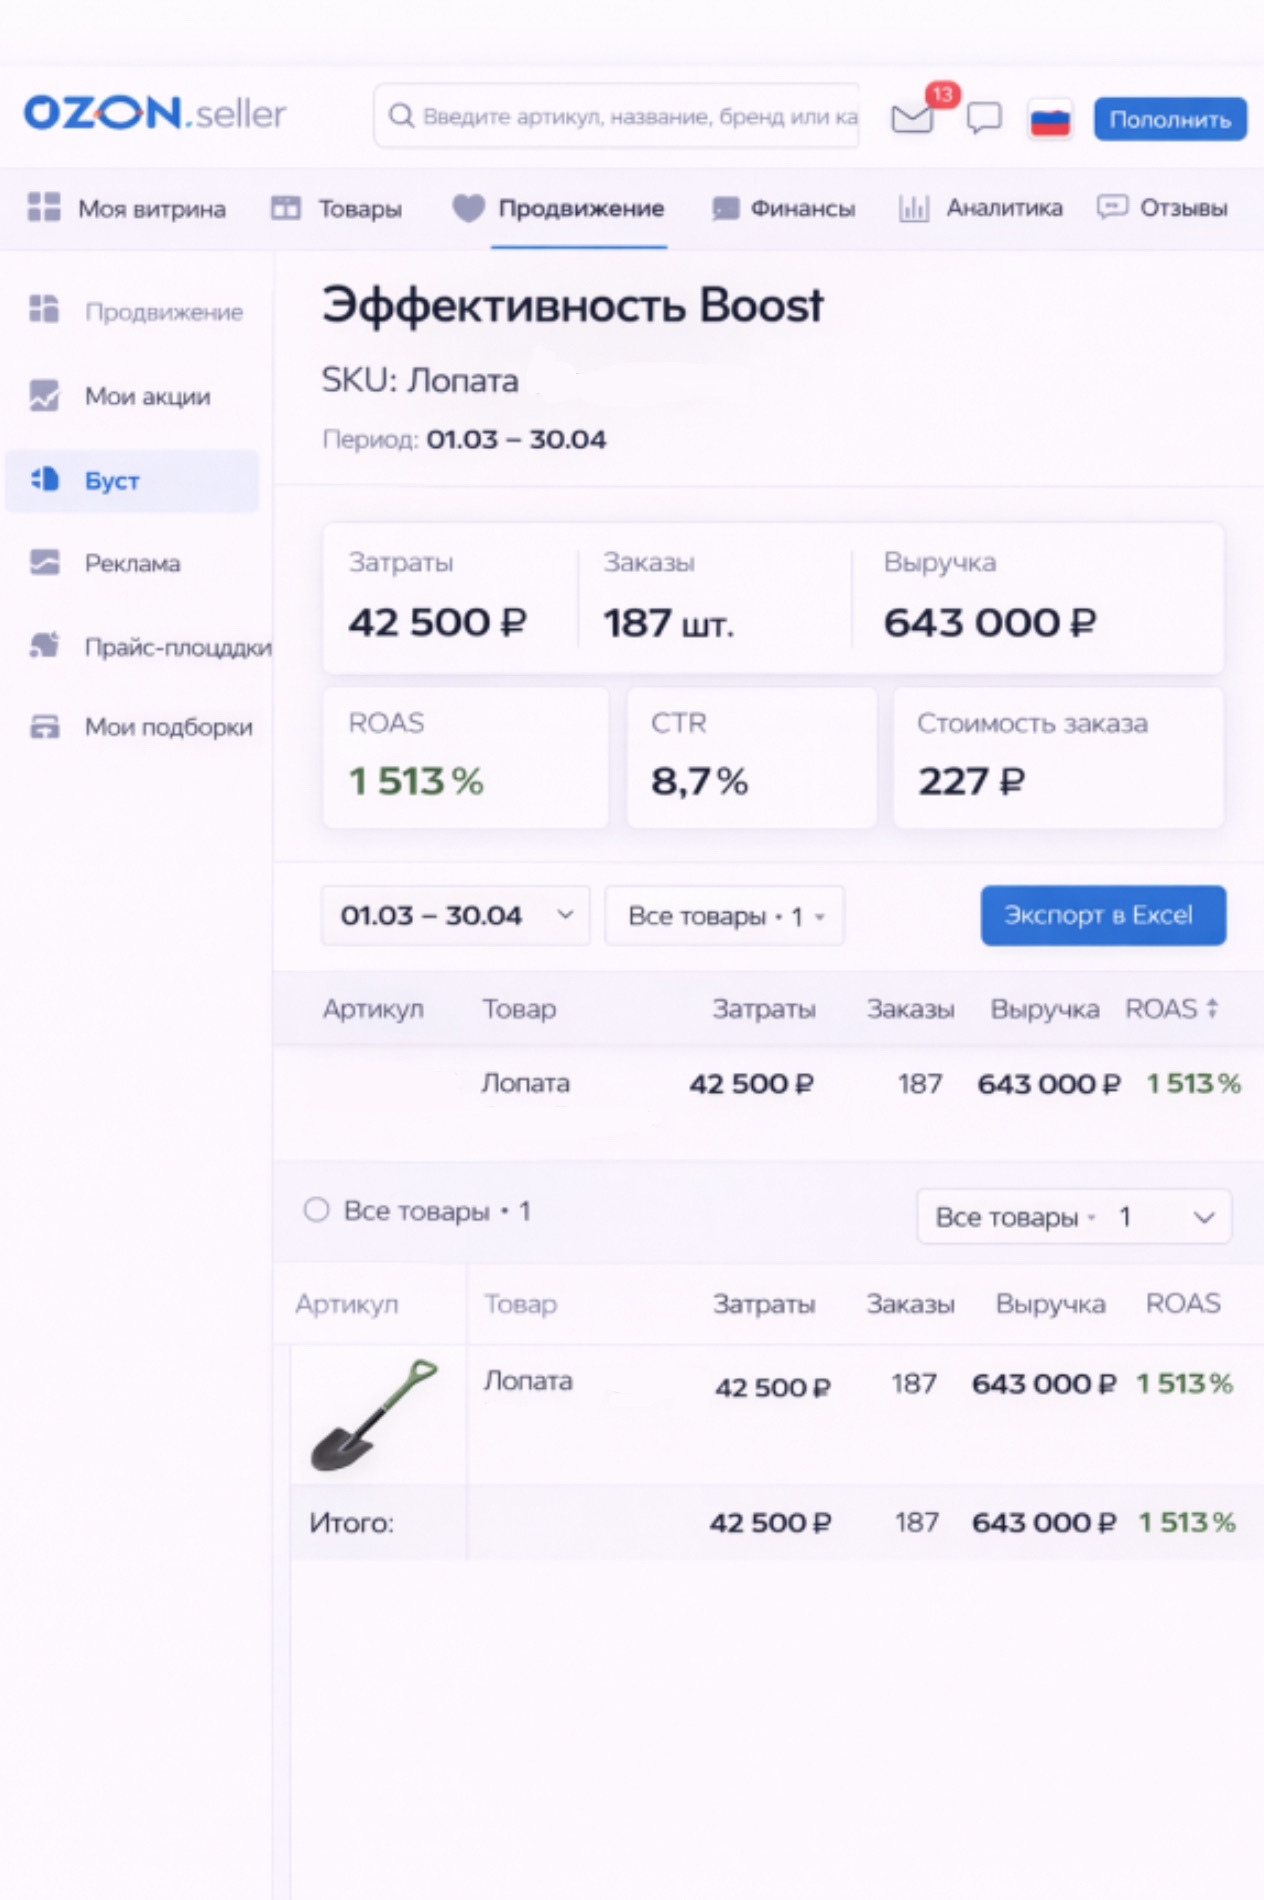1264x1900 pixels.
Task: Expand the lower-right Все товары dropdown
Action: pyautogui.click(x=1073, y=1216)
